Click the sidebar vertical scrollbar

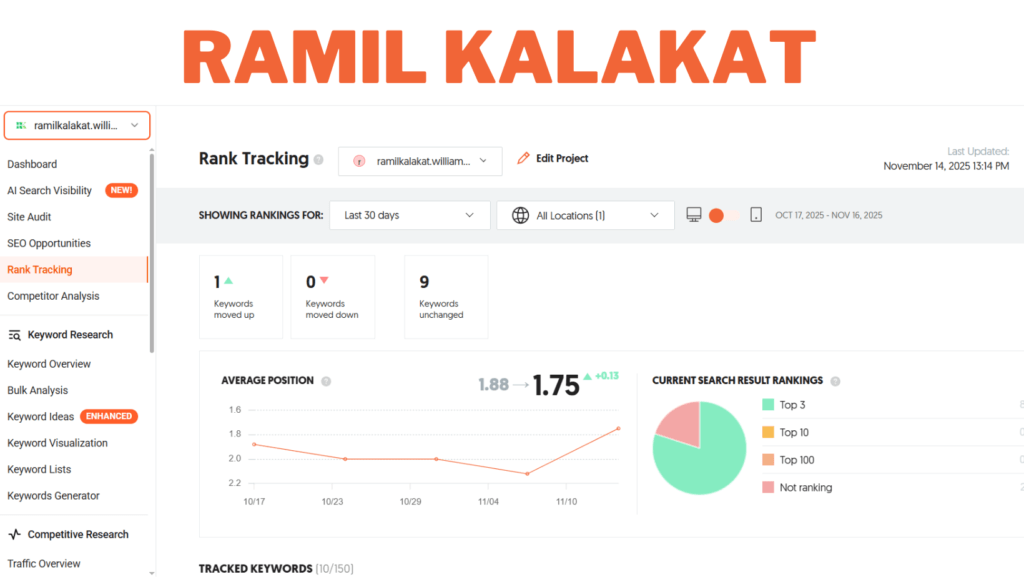[152, 250]
